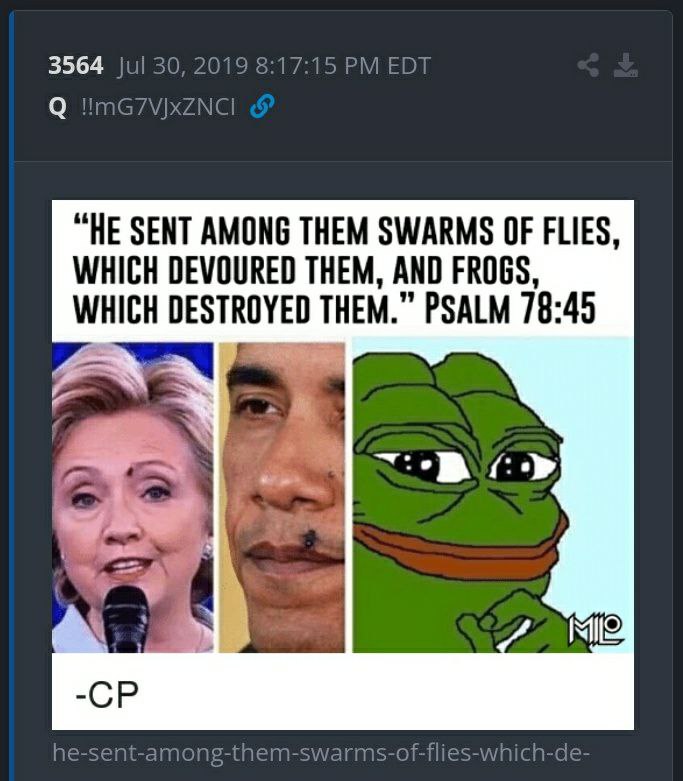The width and height of the screenshot is (683, 781).
Task: Click the tripcode !!mG7VJxZNCI
Action: click(157, 107)
